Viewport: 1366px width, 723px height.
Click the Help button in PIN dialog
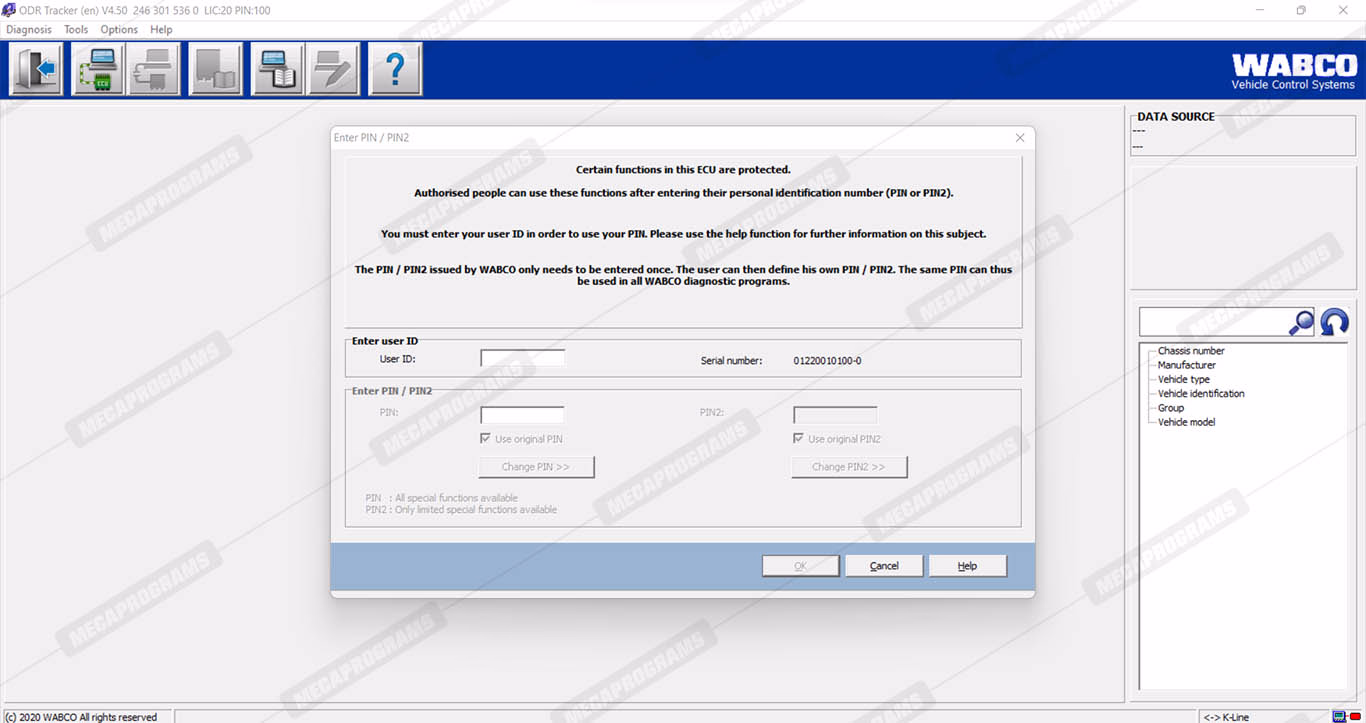pos(967,566)
